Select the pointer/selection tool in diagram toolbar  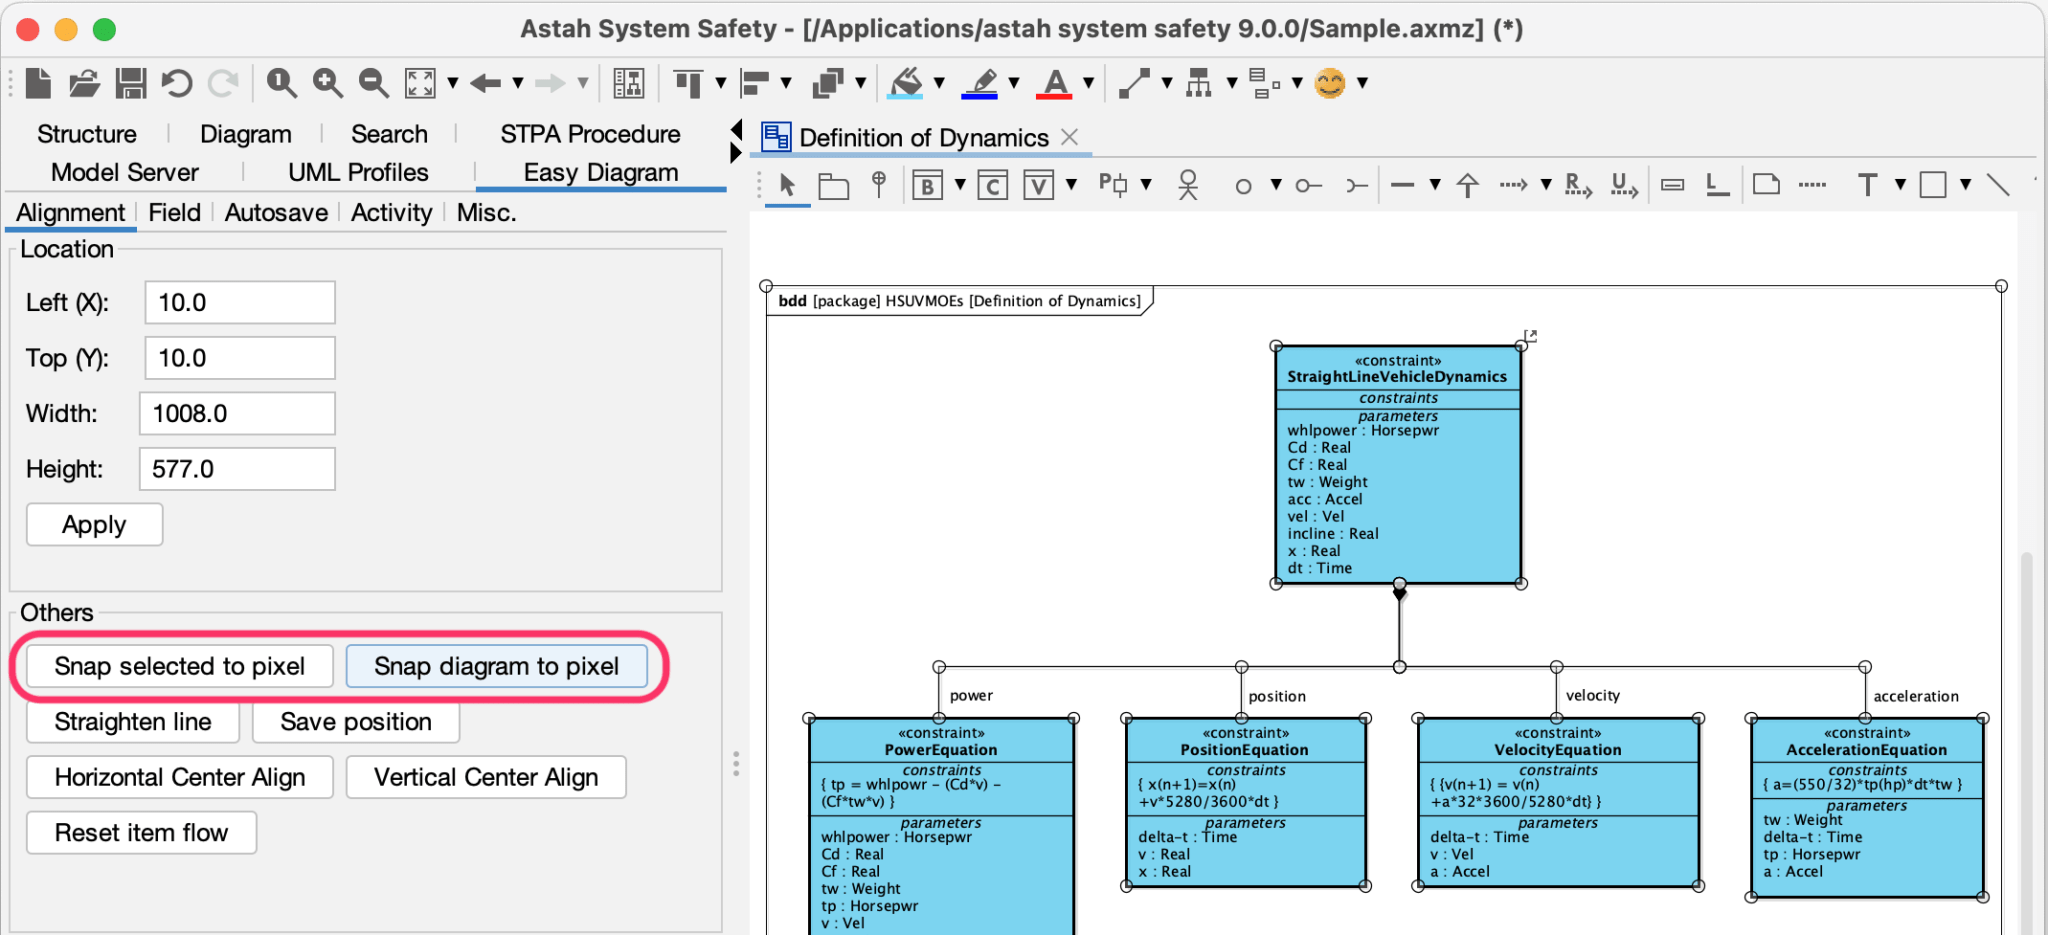[787, 184]
